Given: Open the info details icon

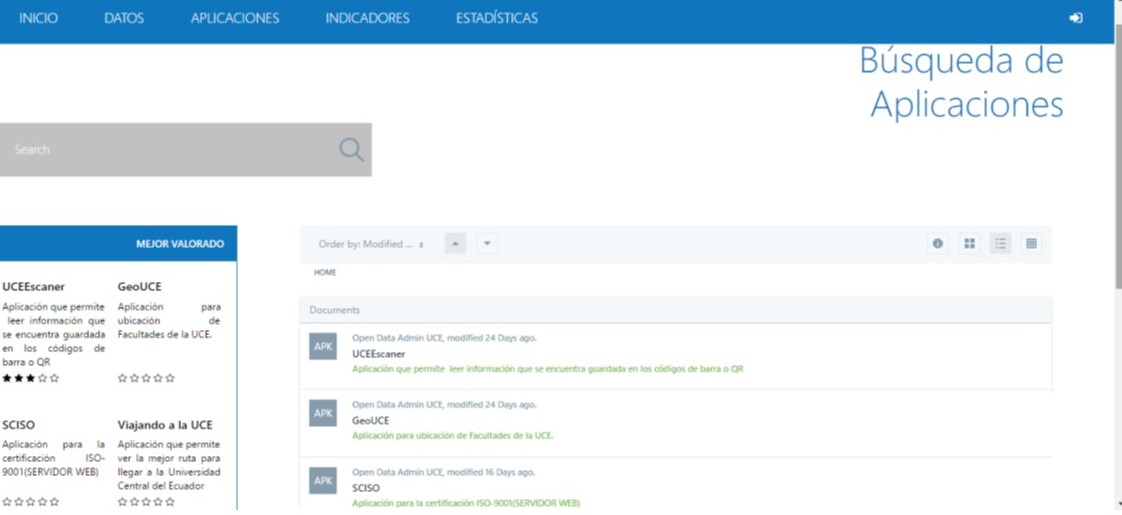Looking at the screenshot, I should 937,244.
